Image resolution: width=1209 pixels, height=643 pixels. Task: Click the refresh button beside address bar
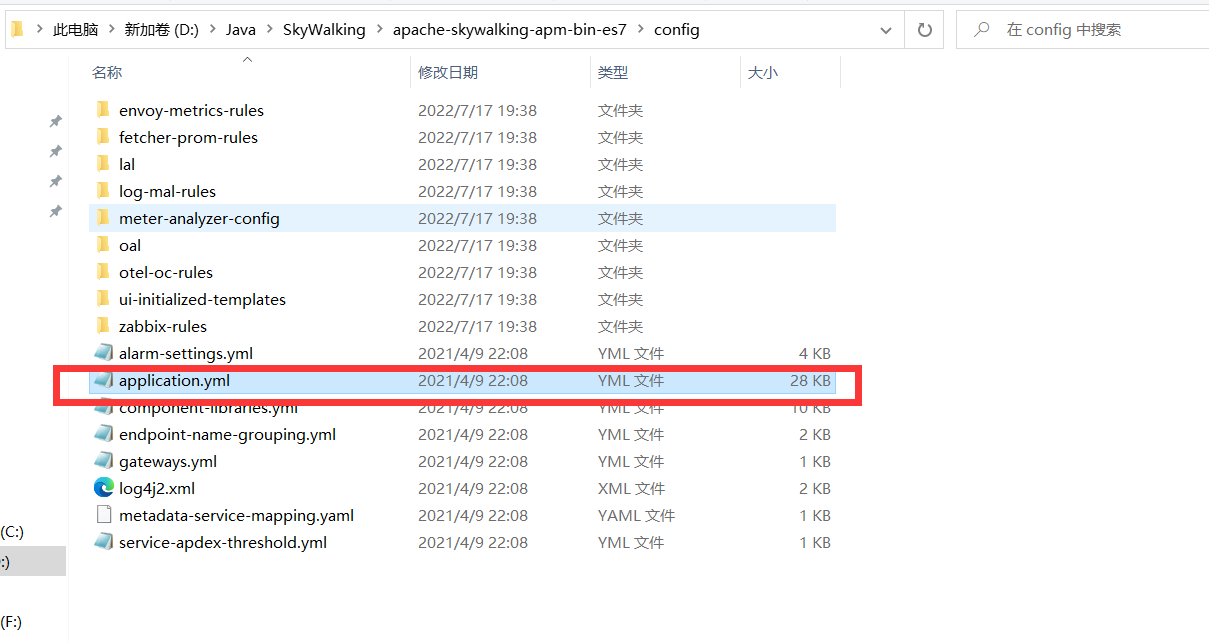[924, 30]
